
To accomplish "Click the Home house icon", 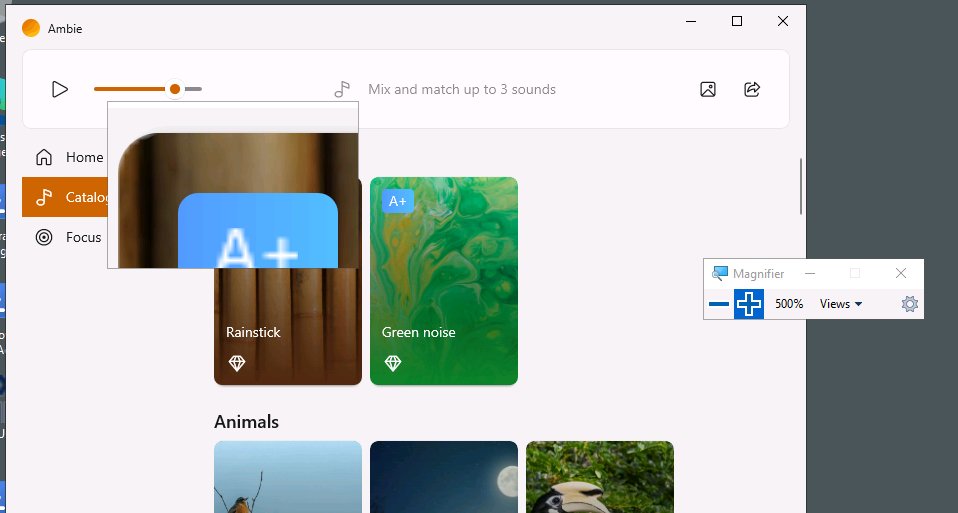I will (x=44, y=157).
